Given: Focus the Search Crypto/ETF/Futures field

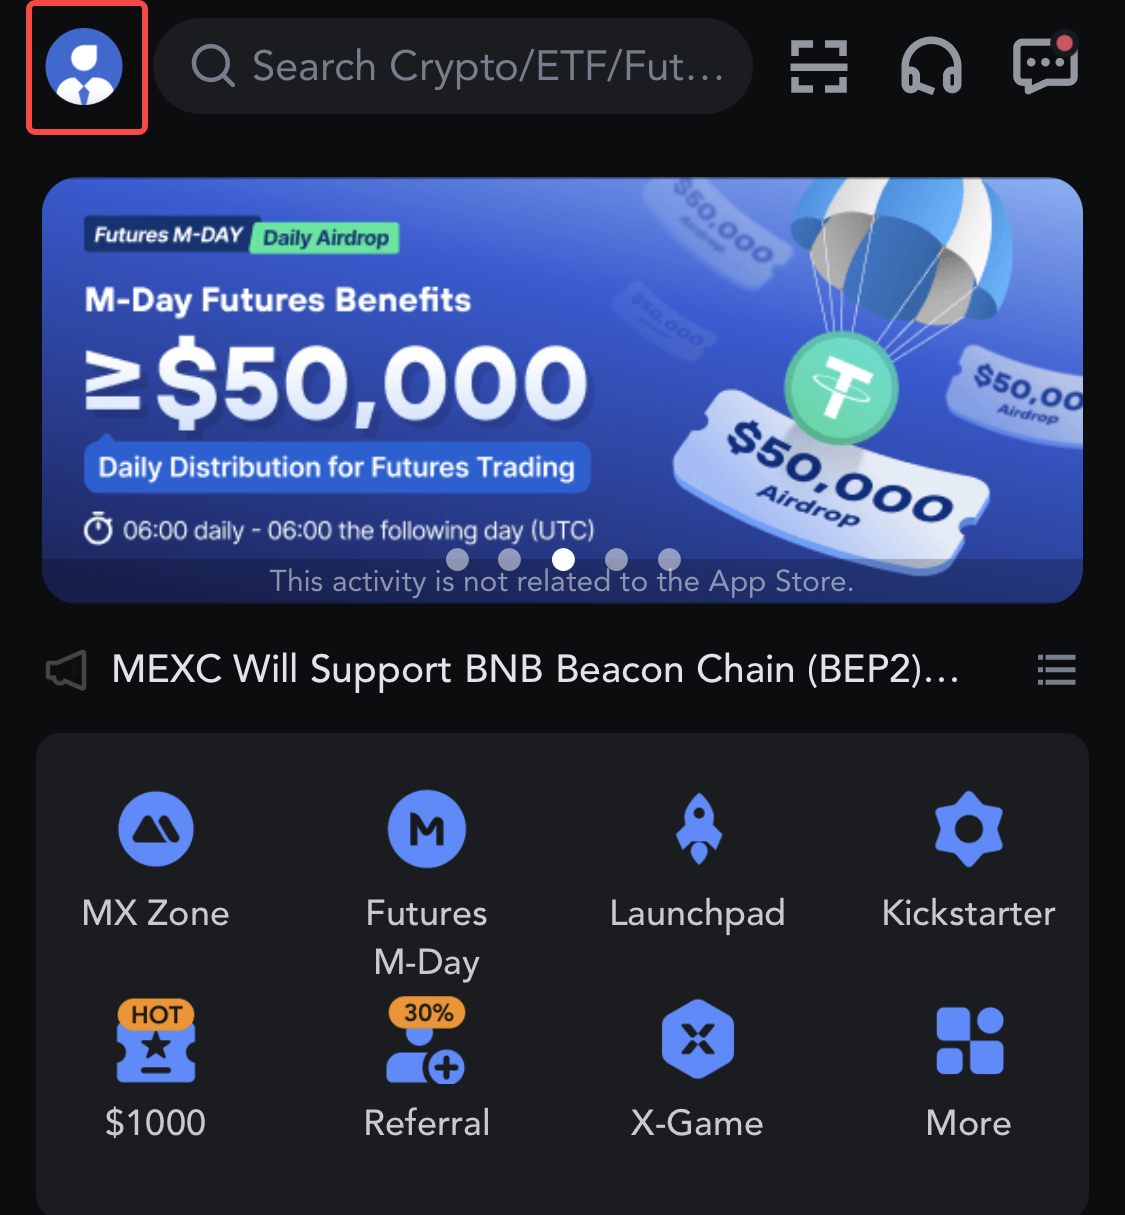Looking at the screenshot, I should pos(453,66).
